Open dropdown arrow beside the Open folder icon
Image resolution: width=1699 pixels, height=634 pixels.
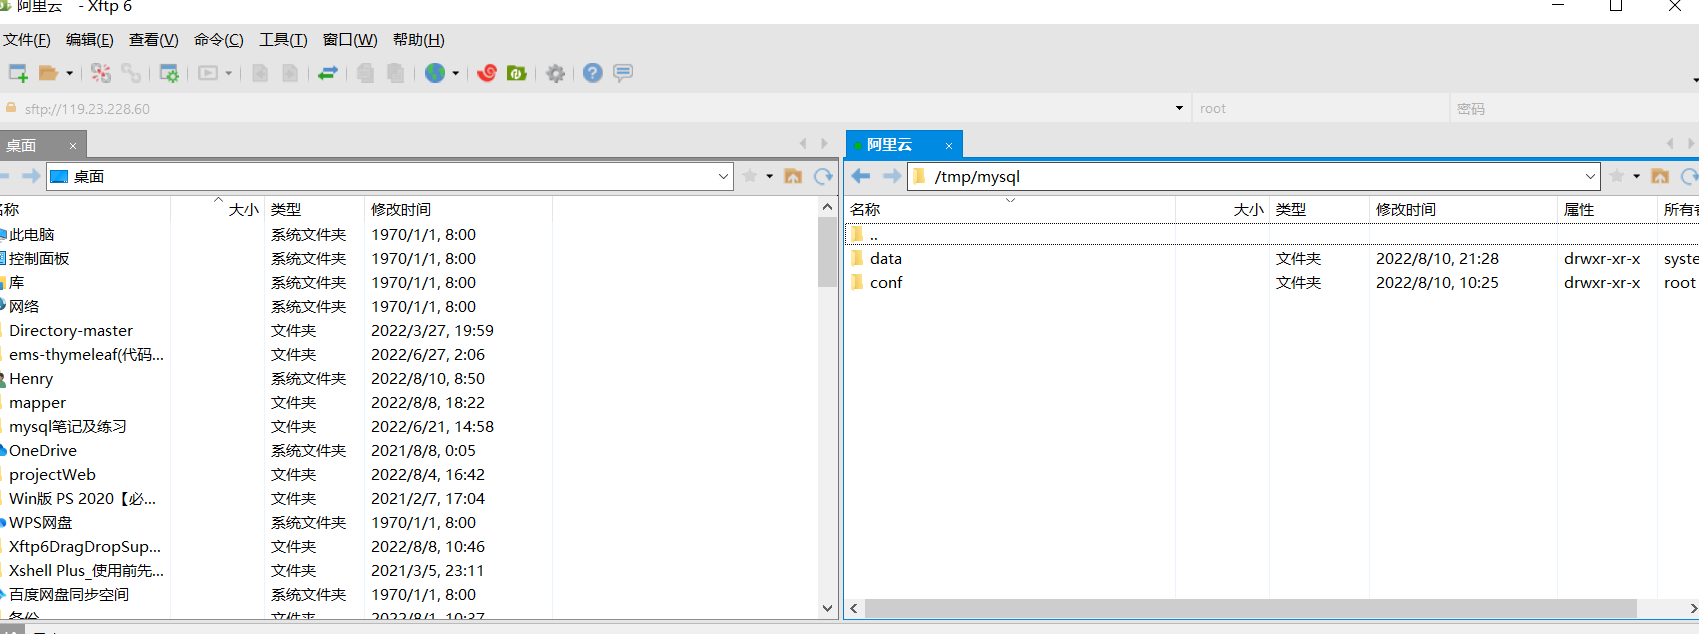click(x=69, y=73)
